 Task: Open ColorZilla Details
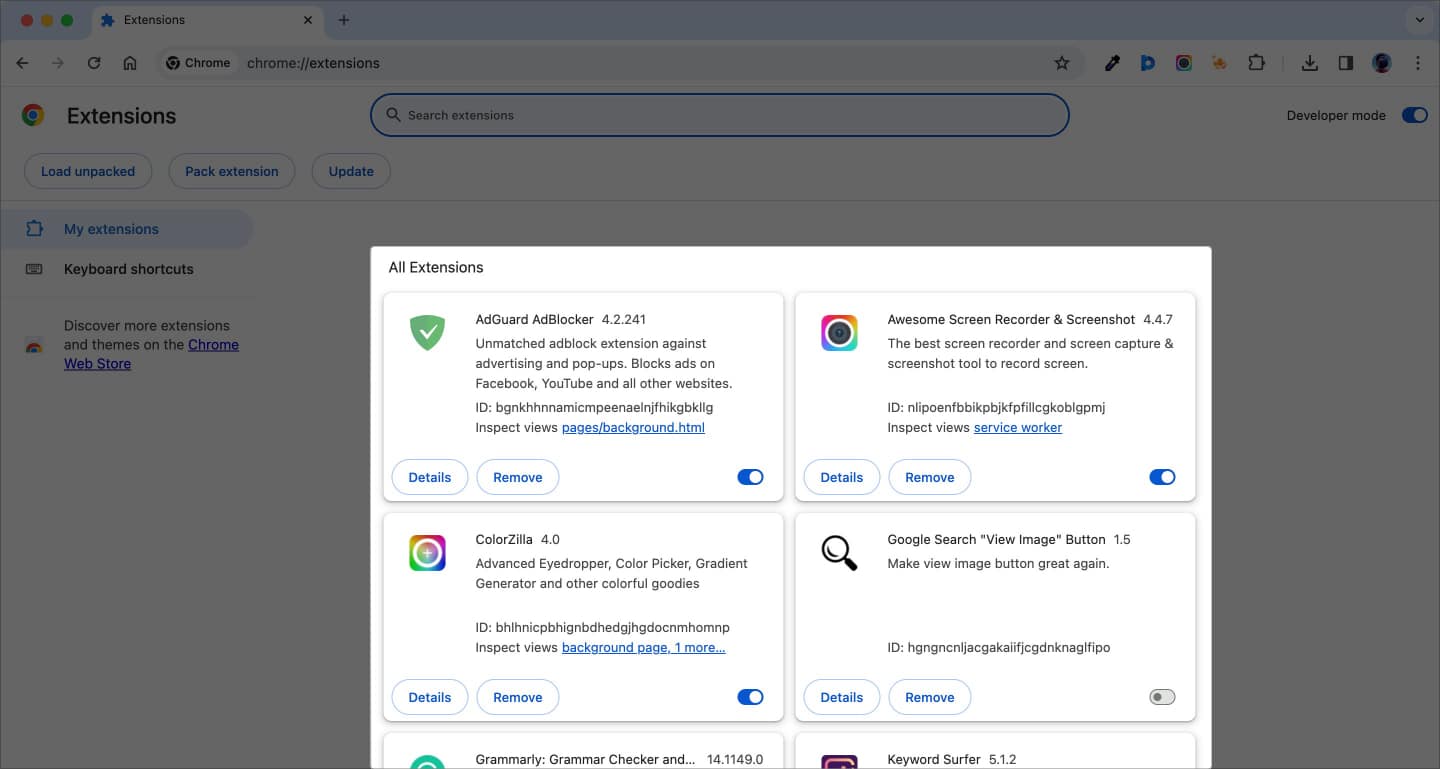click(430, 697)
